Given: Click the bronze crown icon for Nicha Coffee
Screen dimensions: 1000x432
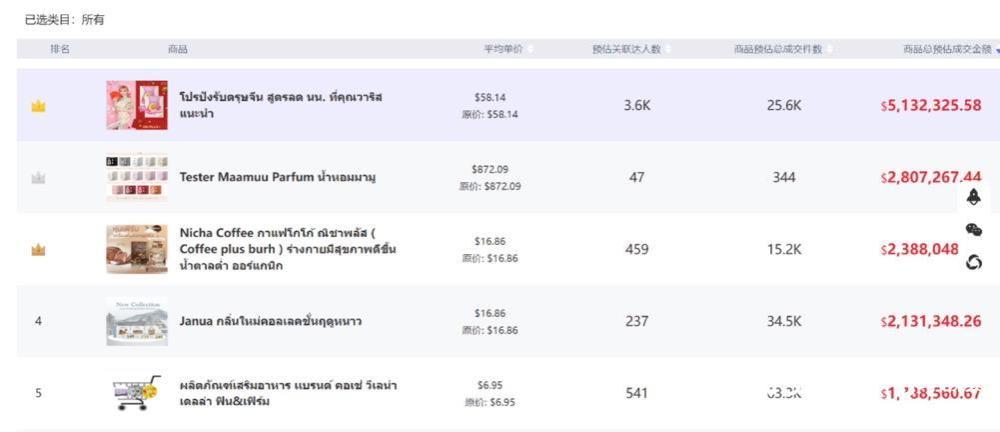Looking at the screenshot, I should [38, 250].
